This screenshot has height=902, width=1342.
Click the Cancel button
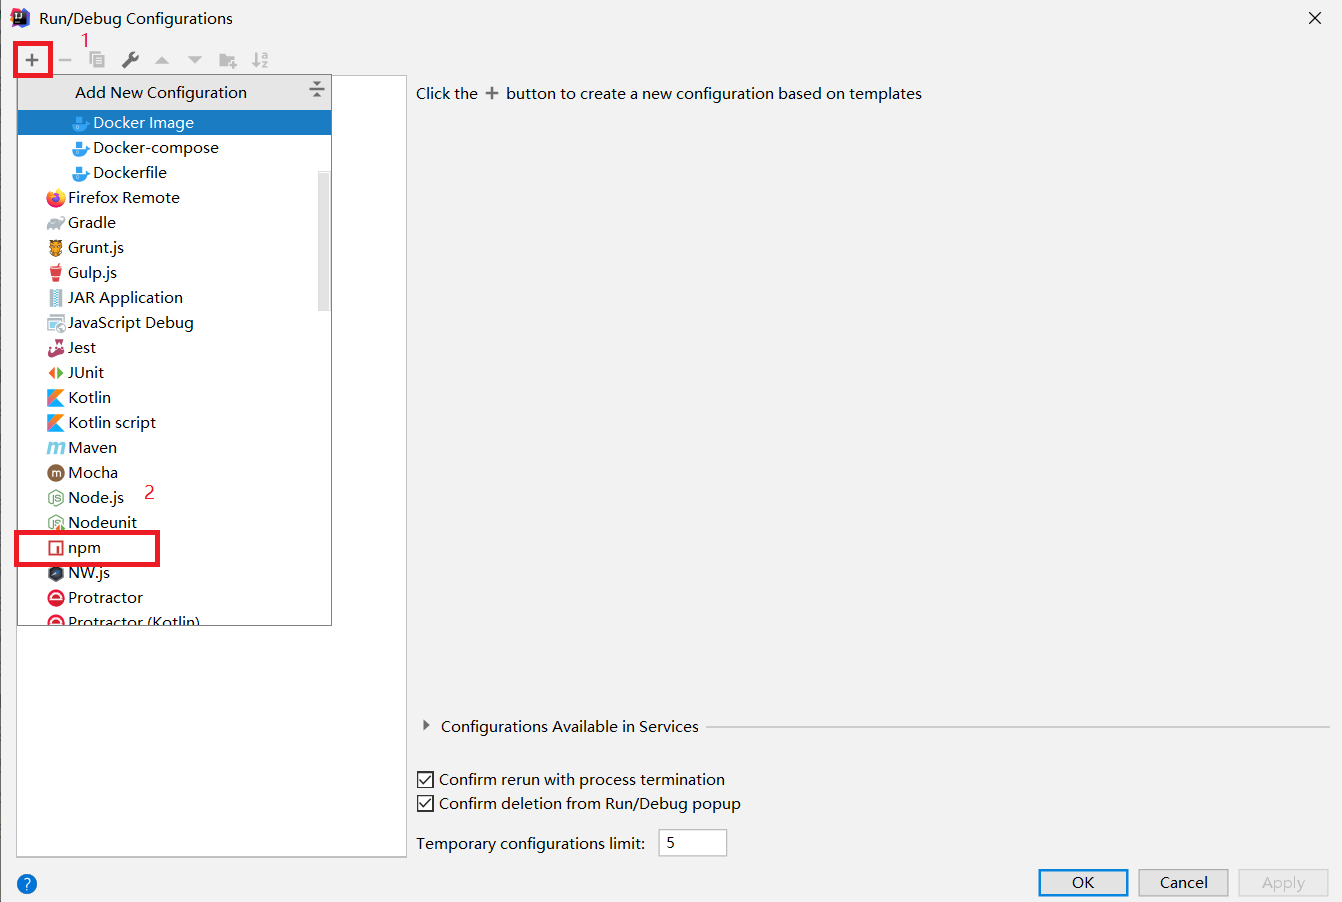(1184, 883)
